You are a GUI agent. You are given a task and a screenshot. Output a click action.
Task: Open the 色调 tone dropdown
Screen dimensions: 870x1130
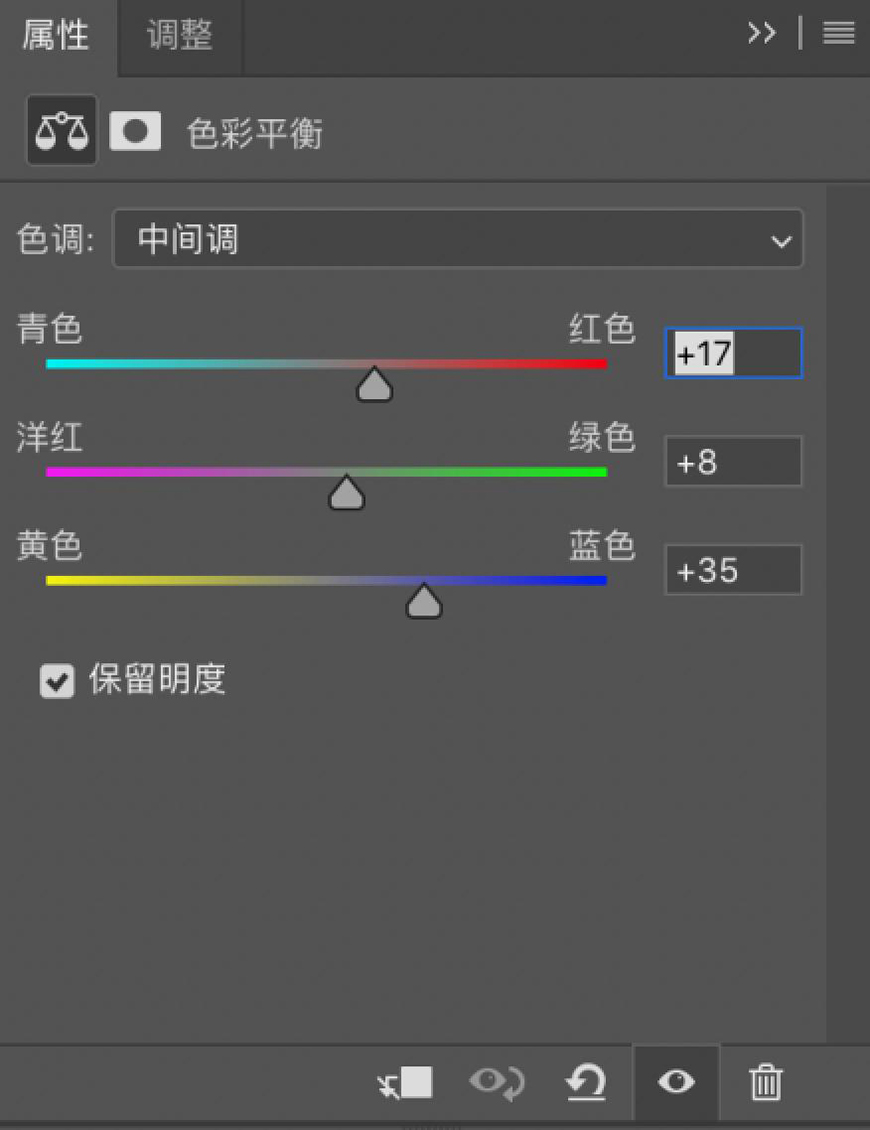(458, 240)
